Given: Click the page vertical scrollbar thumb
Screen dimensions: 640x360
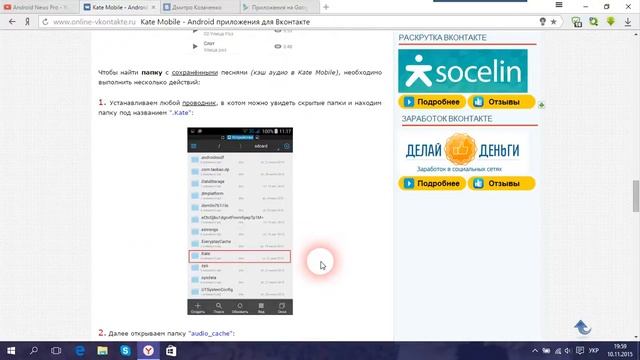Looking at the screenshot, I should 636,196.
